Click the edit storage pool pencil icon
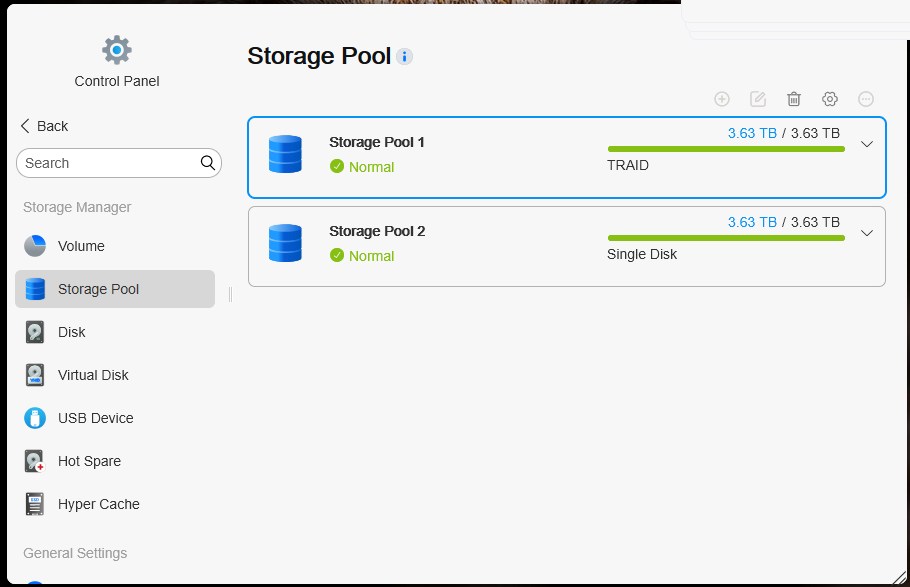Image resolution: width=910 pixels, height=587 pixels. pos(757,99)
